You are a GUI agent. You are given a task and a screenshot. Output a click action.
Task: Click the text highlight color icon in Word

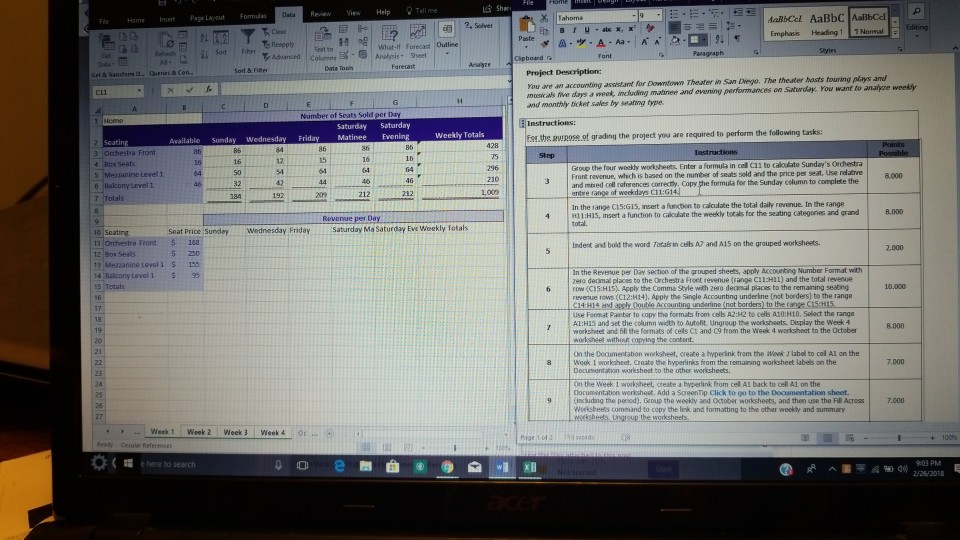[581, 43]
